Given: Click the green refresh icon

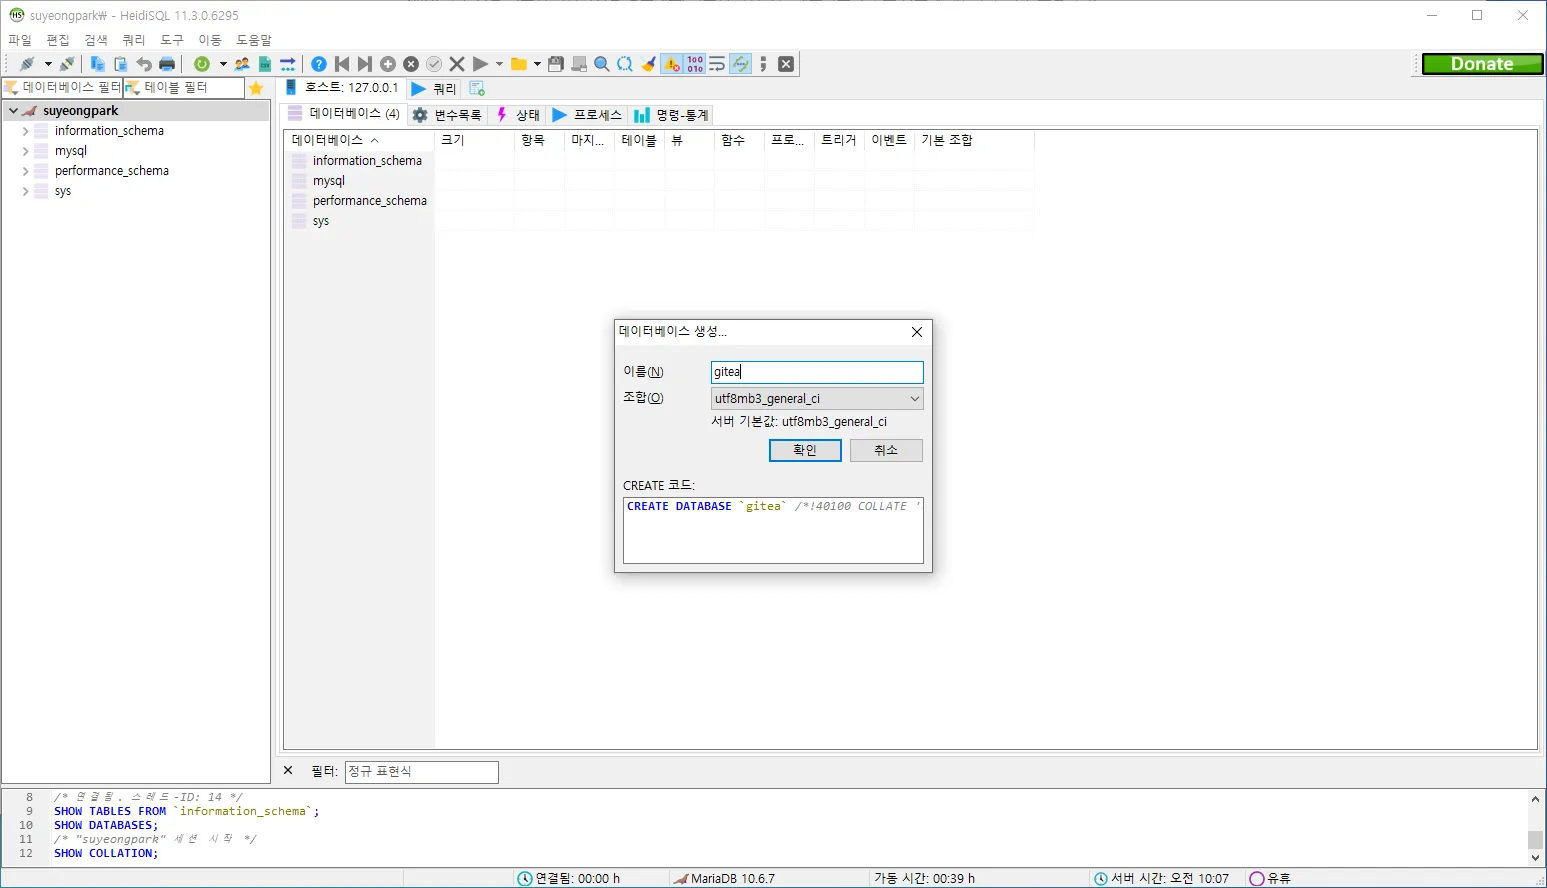Looking at the screenshot, I should click(x=202, y=64).
